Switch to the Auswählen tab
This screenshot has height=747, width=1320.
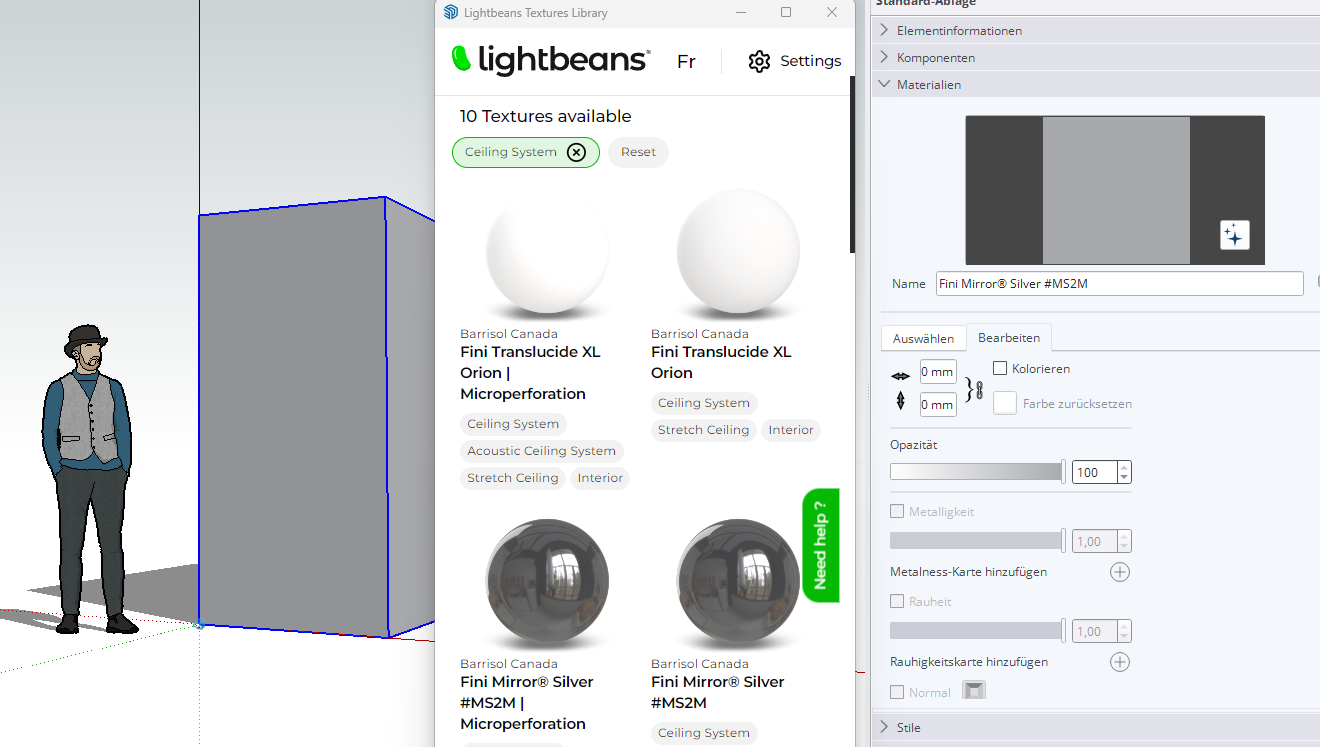coord(923,339)
